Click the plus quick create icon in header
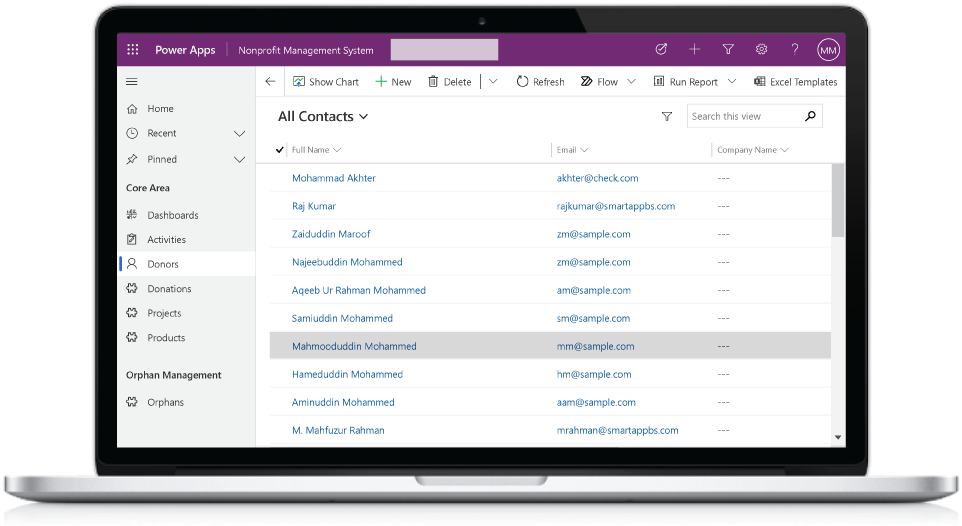This screenshot has width=962, height=526. (694, 50)
